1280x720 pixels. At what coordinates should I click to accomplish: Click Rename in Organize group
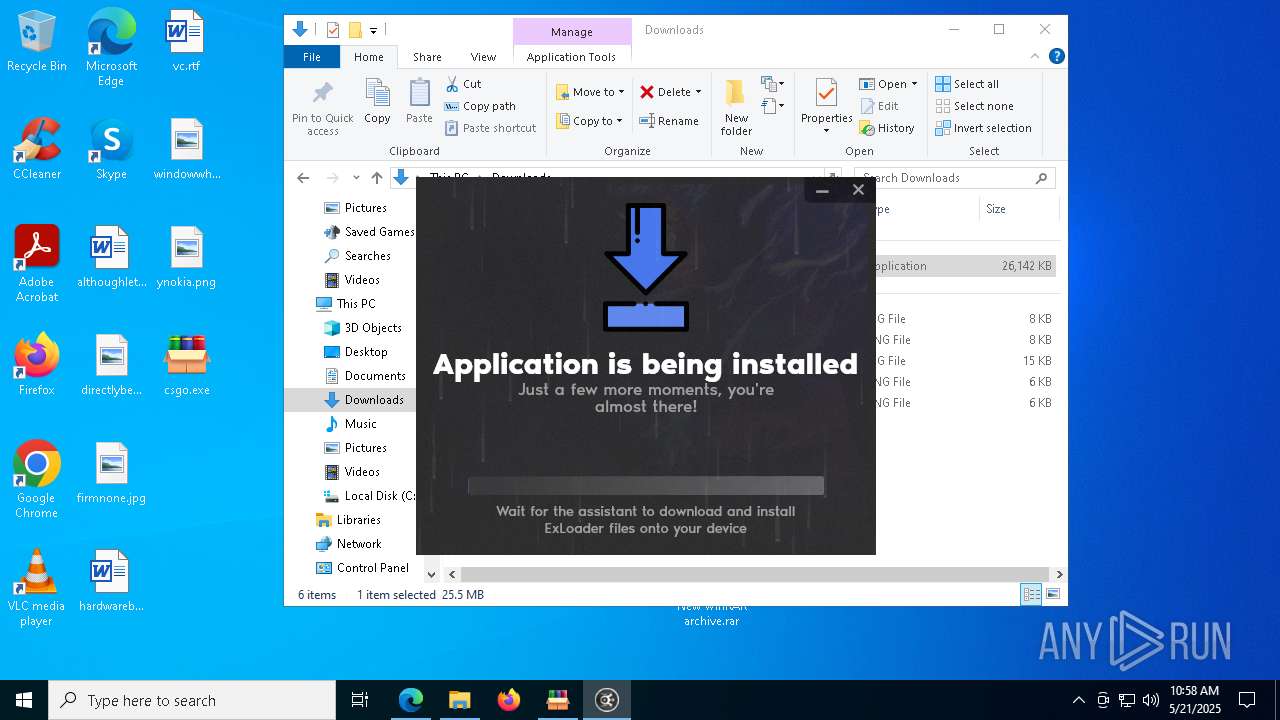click(x=669, y=121)
